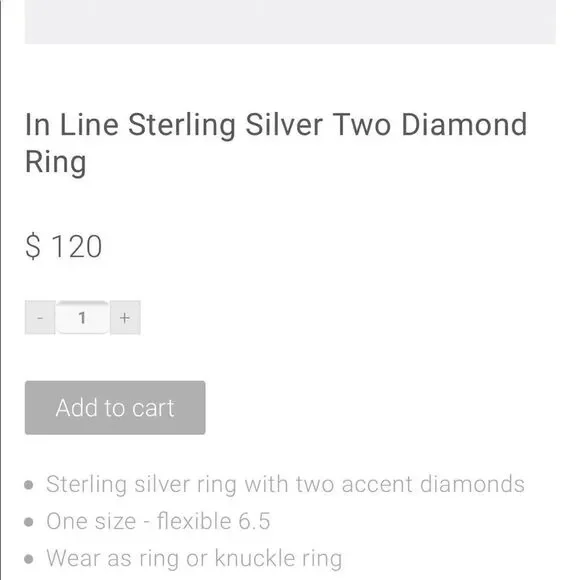Click the bullet dot before Sterling silver ring

[x=29, y=485]
